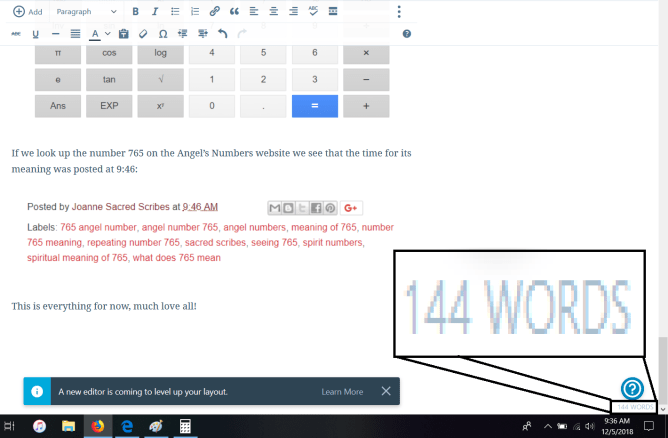
Task: Open the text color picker arrow
Action: tap(107, 34)
